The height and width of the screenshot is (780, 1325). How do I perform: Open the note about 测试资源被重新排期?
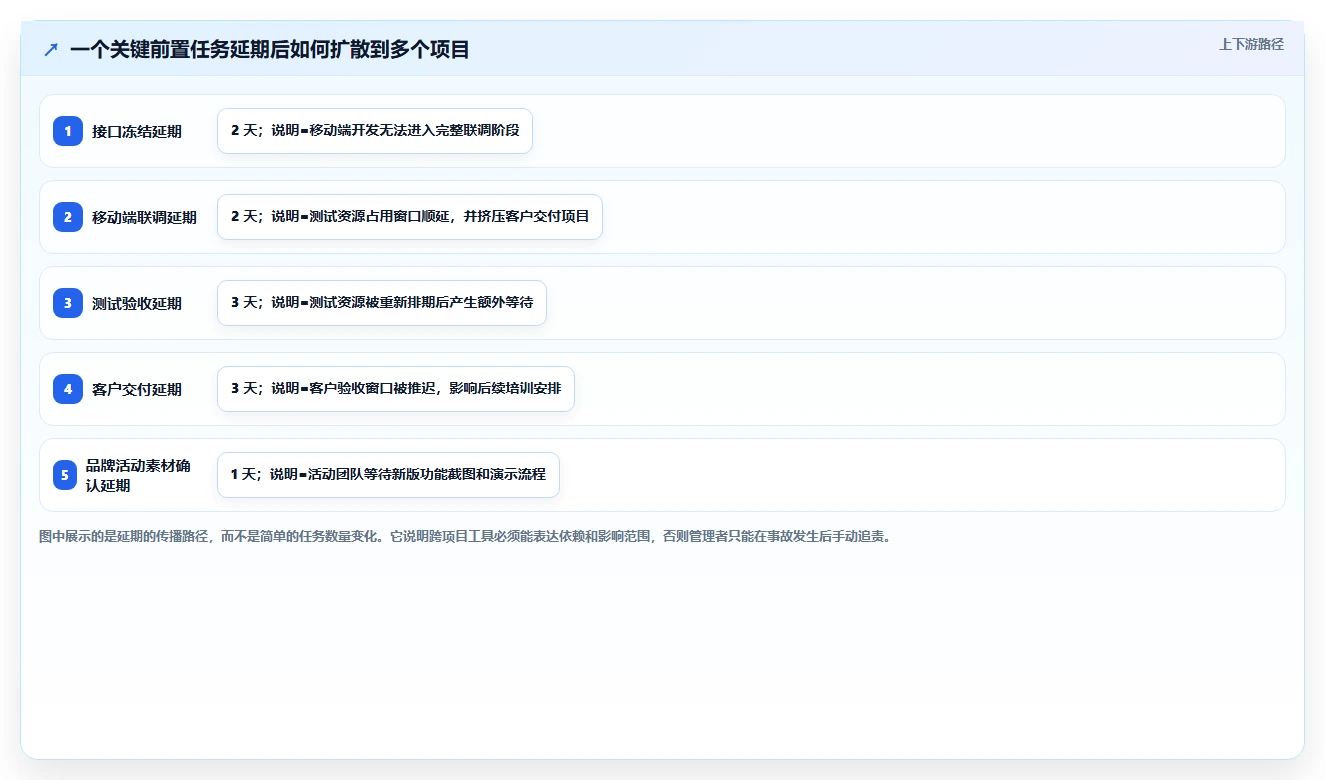[382, 303]
